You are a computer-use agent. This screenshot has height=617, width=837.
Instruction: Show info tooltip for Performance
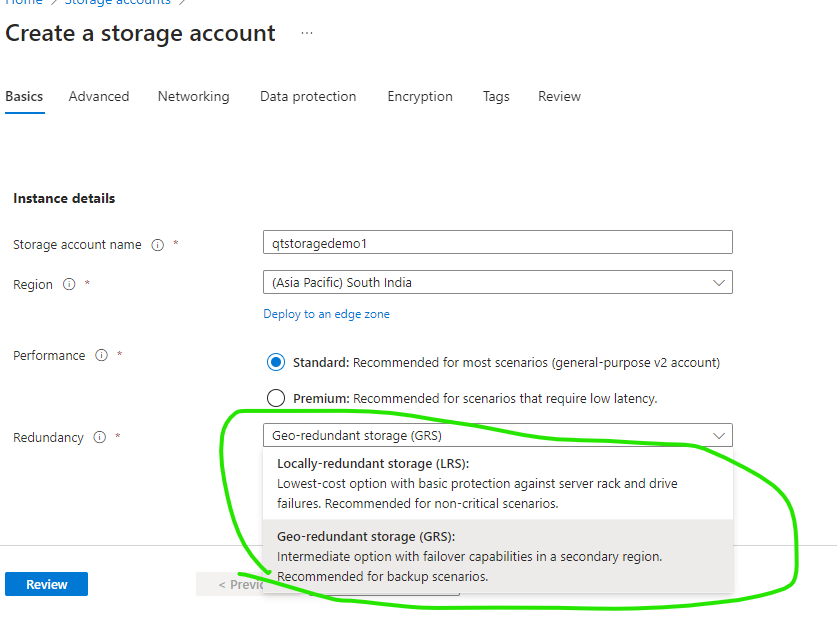101,355
